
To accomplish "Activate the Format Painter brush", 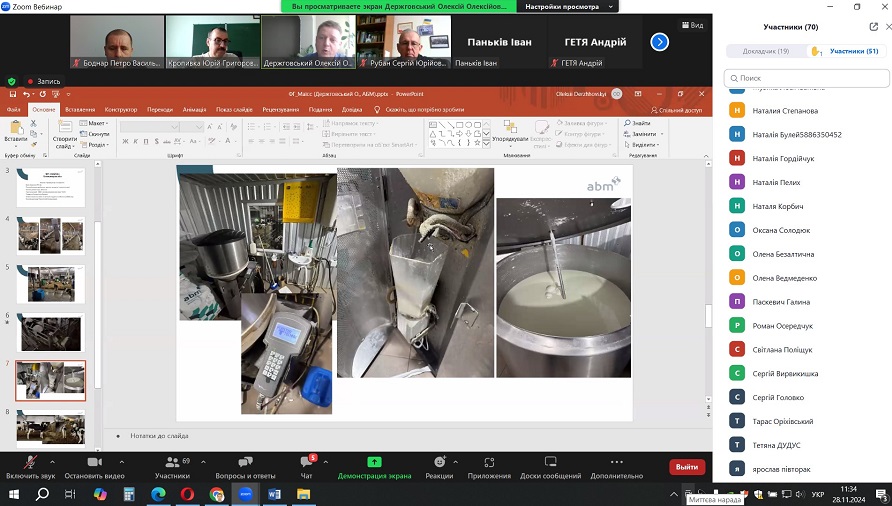I will [x=34, y=145].
